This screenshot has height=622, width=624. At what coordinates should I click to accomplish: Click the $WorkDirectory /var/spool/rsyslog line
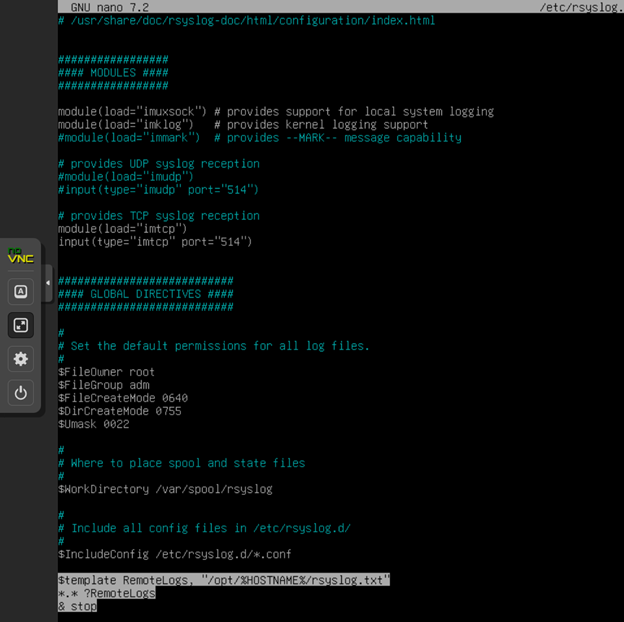(x=164, y=489)
